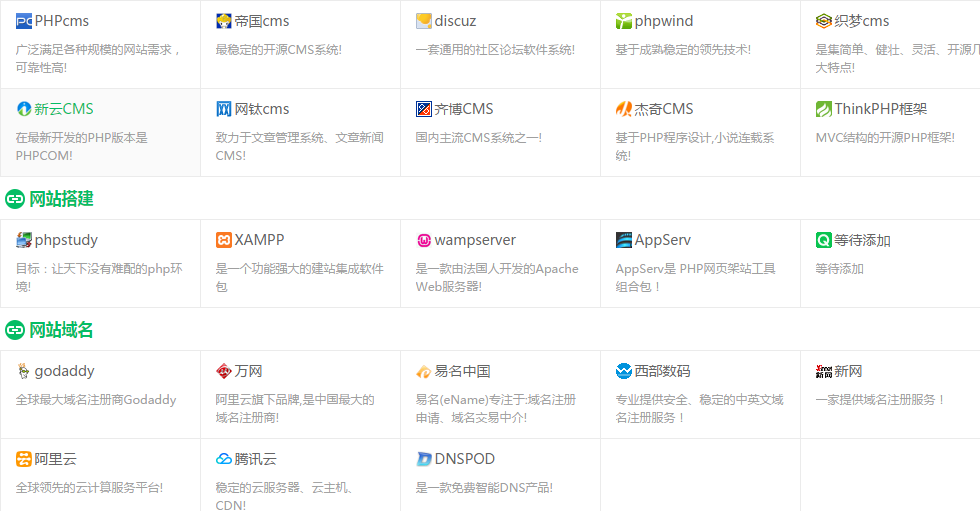Click the 阿里云 orange icon
This screenshot has height=511, width=980.
click(x=24, y=459)
